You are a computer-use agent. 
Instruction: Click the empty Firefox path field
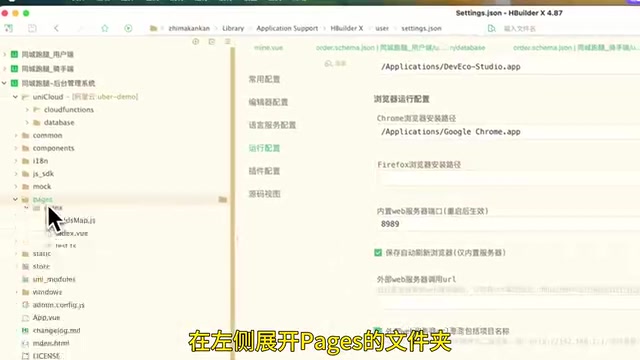(x=508, y=178)
